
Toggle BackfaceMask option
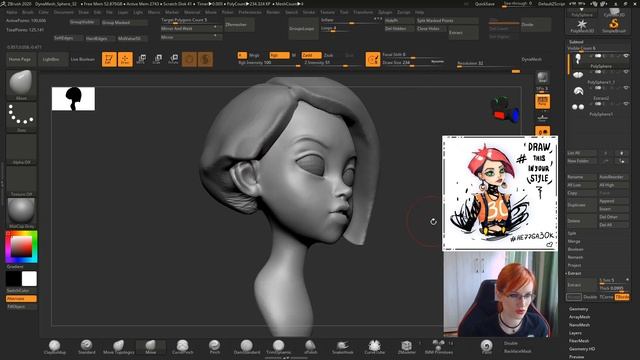tap(517, 351)
